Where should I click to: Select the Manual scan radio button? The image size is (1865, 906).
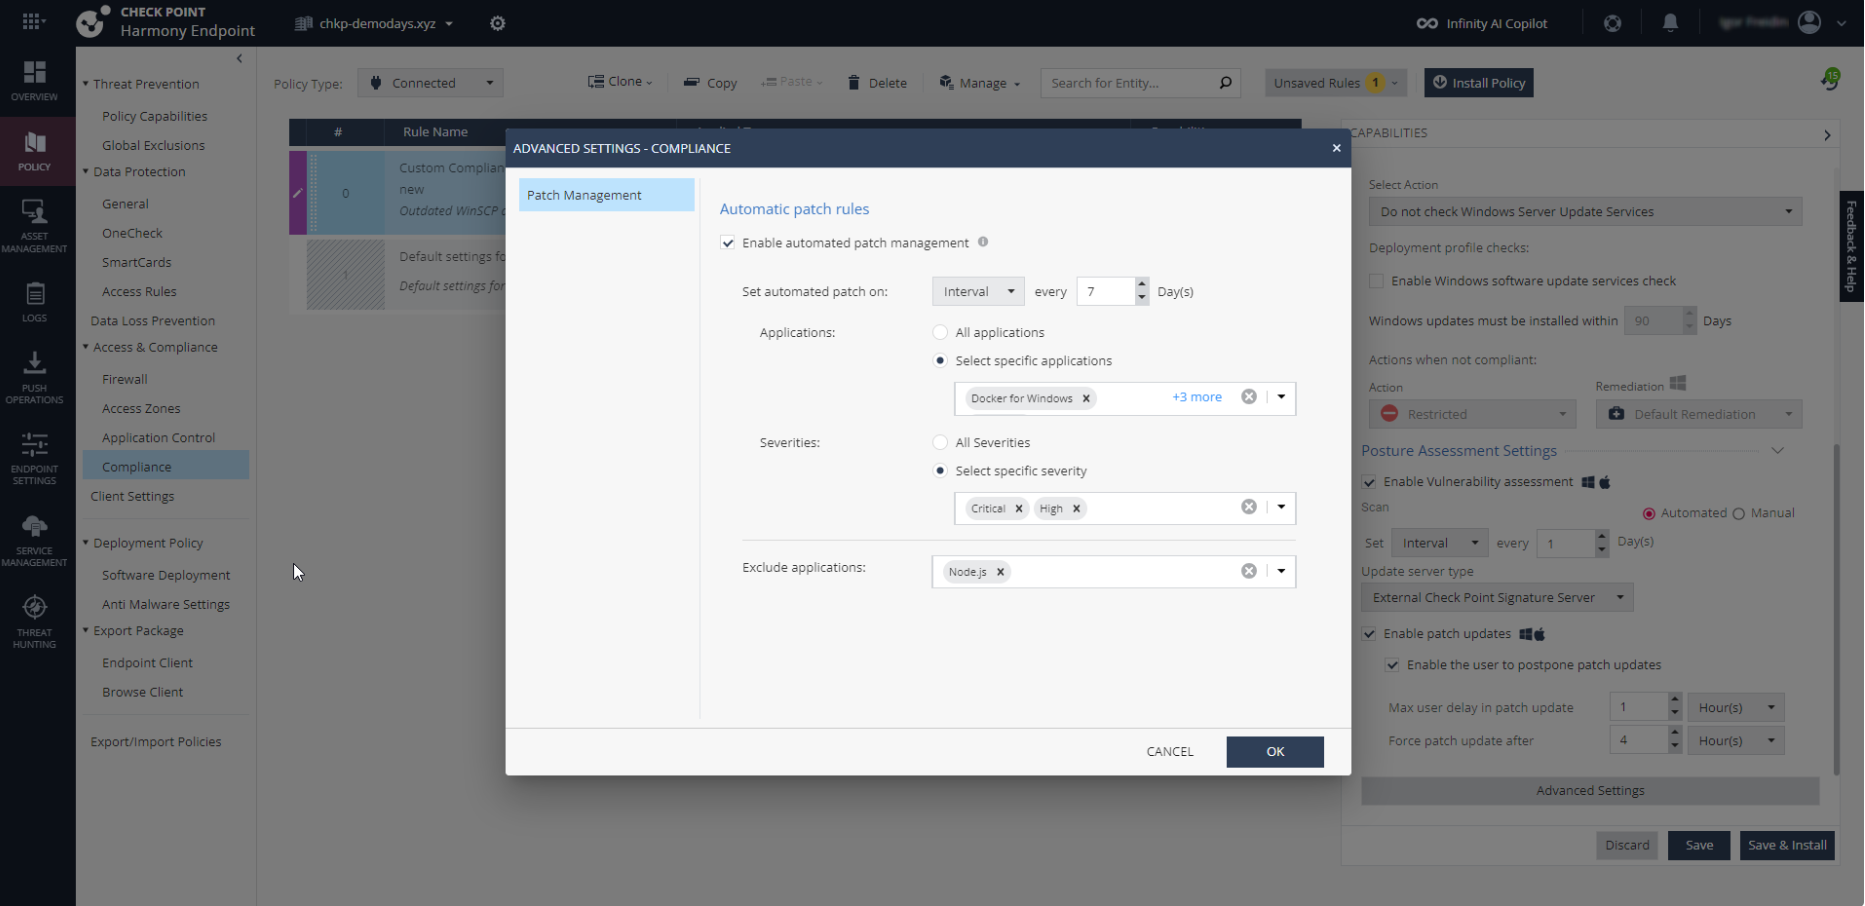pos(1739,514)
